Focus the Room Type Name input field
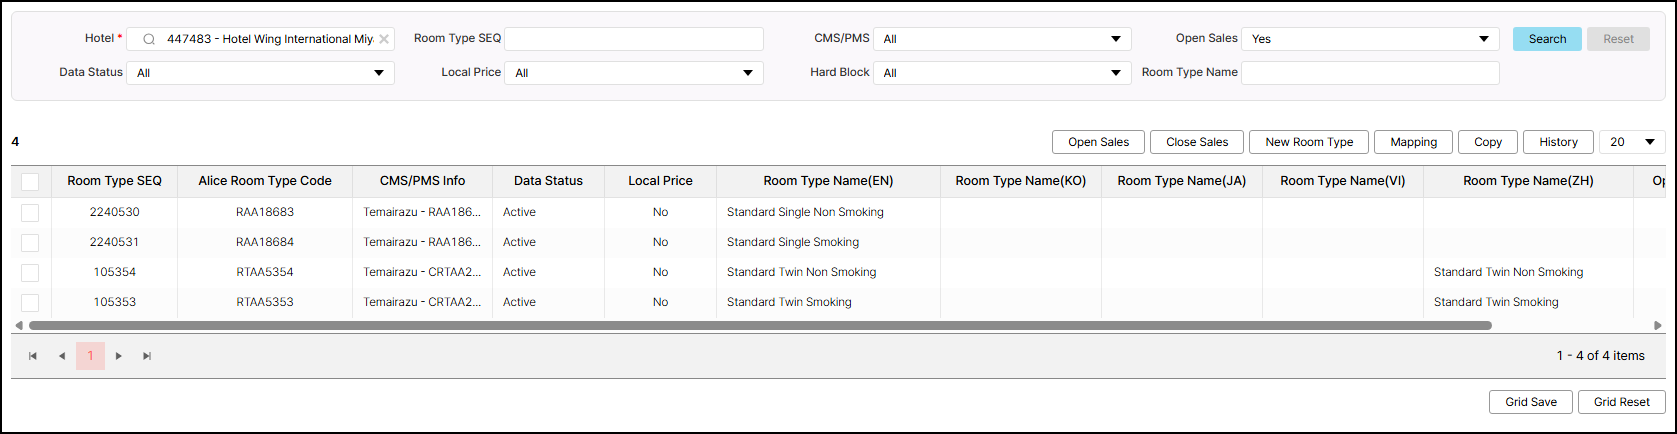Viewport: 1677px width, 434px height. (x=1370, y=73)
